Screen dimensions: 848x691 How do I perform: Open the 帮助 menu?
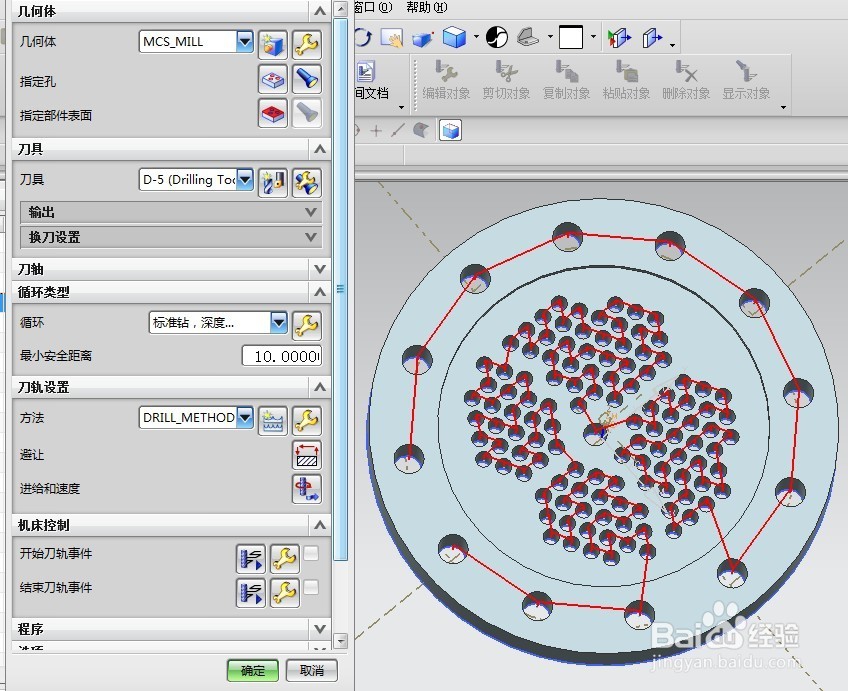[x=427, y=7]
